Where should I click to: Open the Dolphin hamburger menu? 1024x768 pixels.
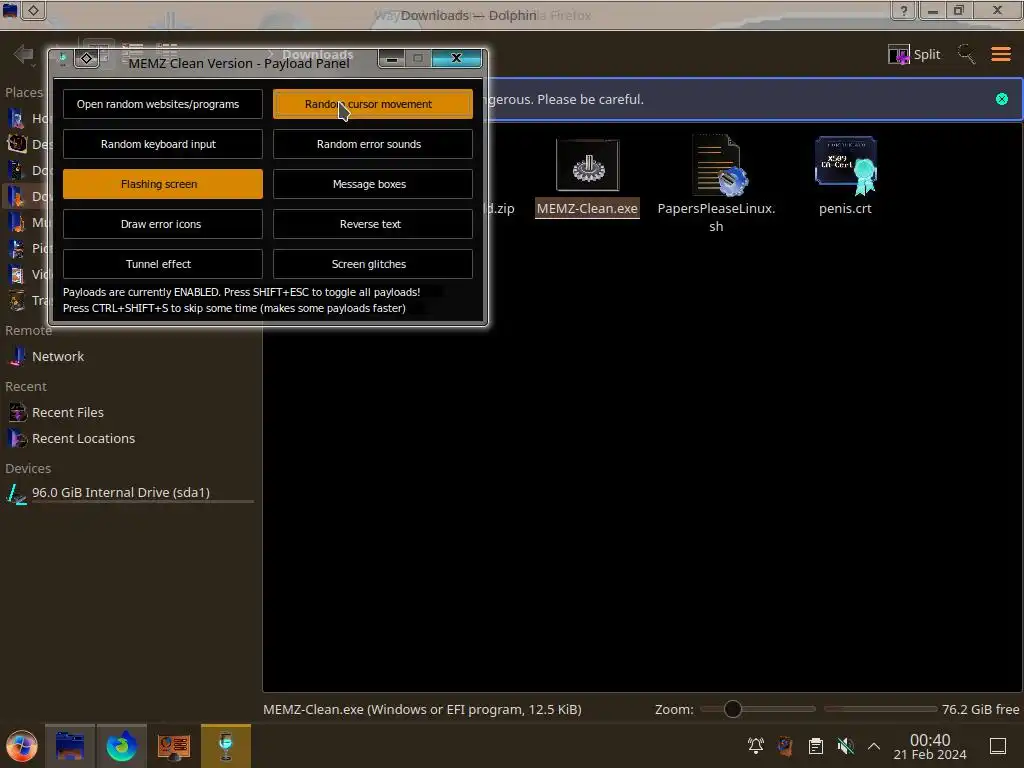point(1000,54)
